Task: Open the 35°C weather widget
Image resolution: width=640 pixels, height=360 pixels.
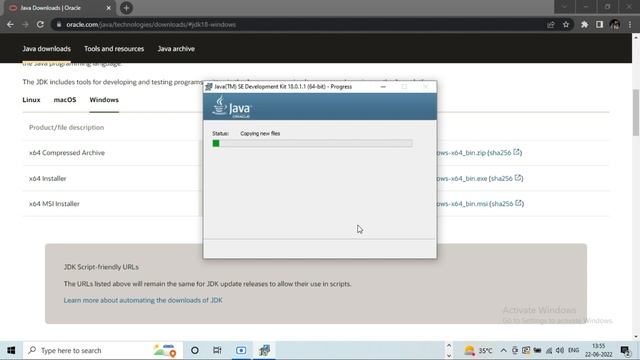Action: [x=478, y=350]
